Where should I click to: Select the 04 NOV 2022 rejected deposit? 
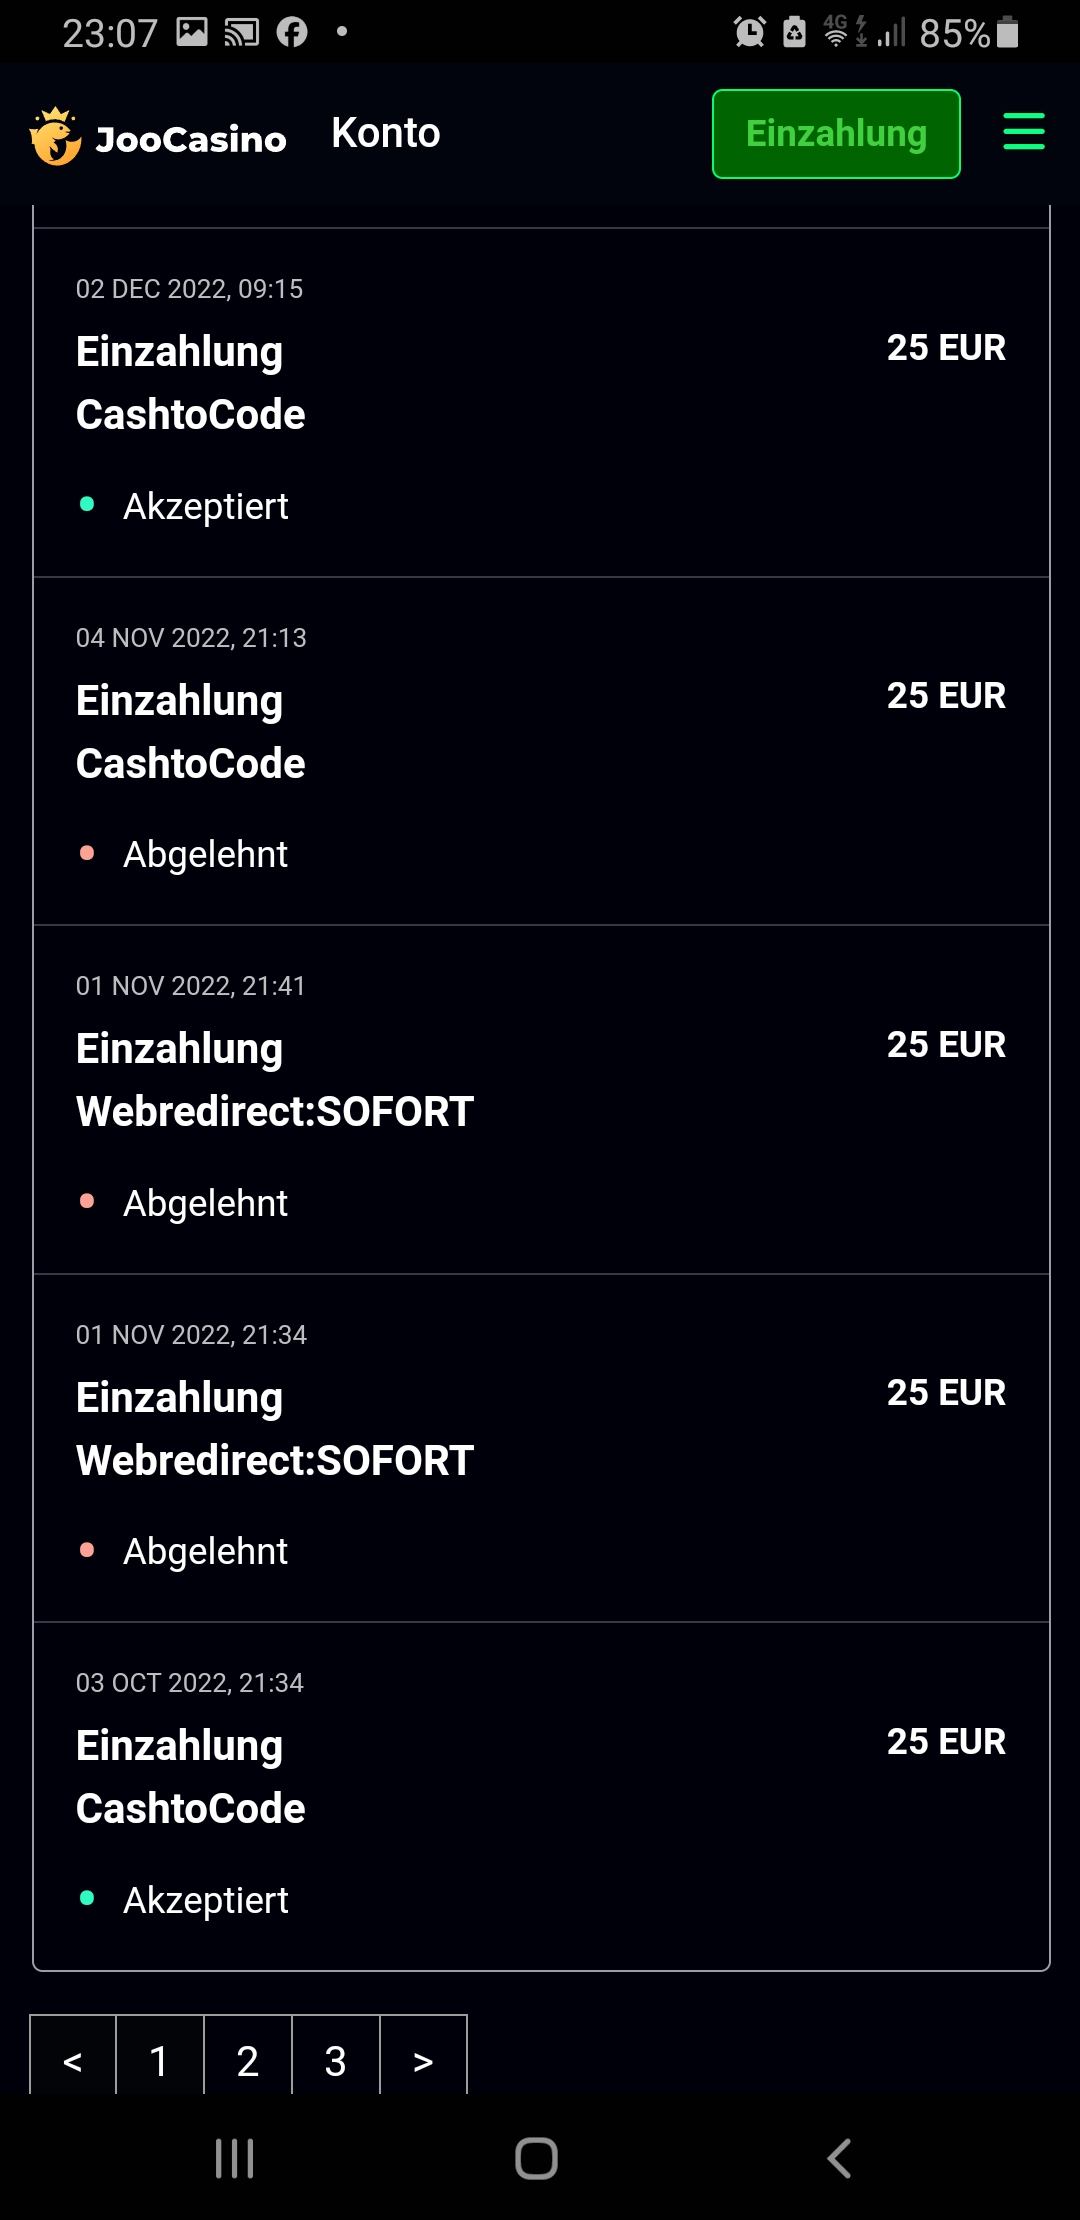(x=540, y=750)
